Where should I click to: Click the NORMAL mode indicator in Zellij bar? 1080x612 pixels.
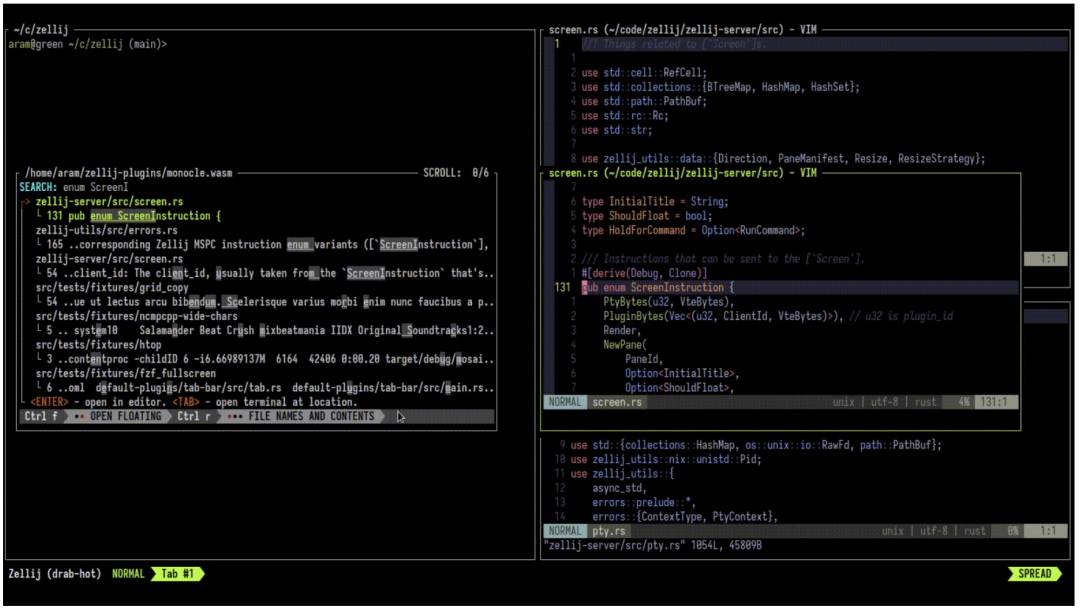128,574
